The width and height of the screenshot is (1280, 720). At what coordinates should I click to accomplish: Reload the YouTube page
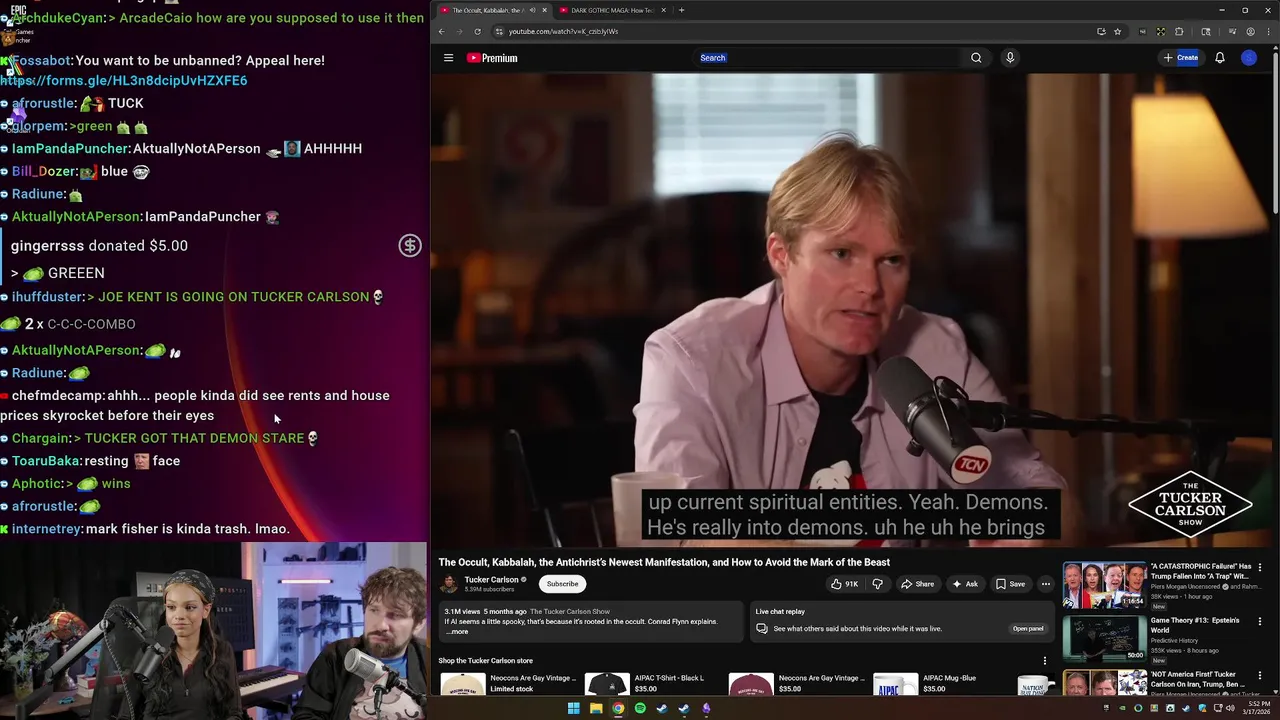click(x=477, y=31)
